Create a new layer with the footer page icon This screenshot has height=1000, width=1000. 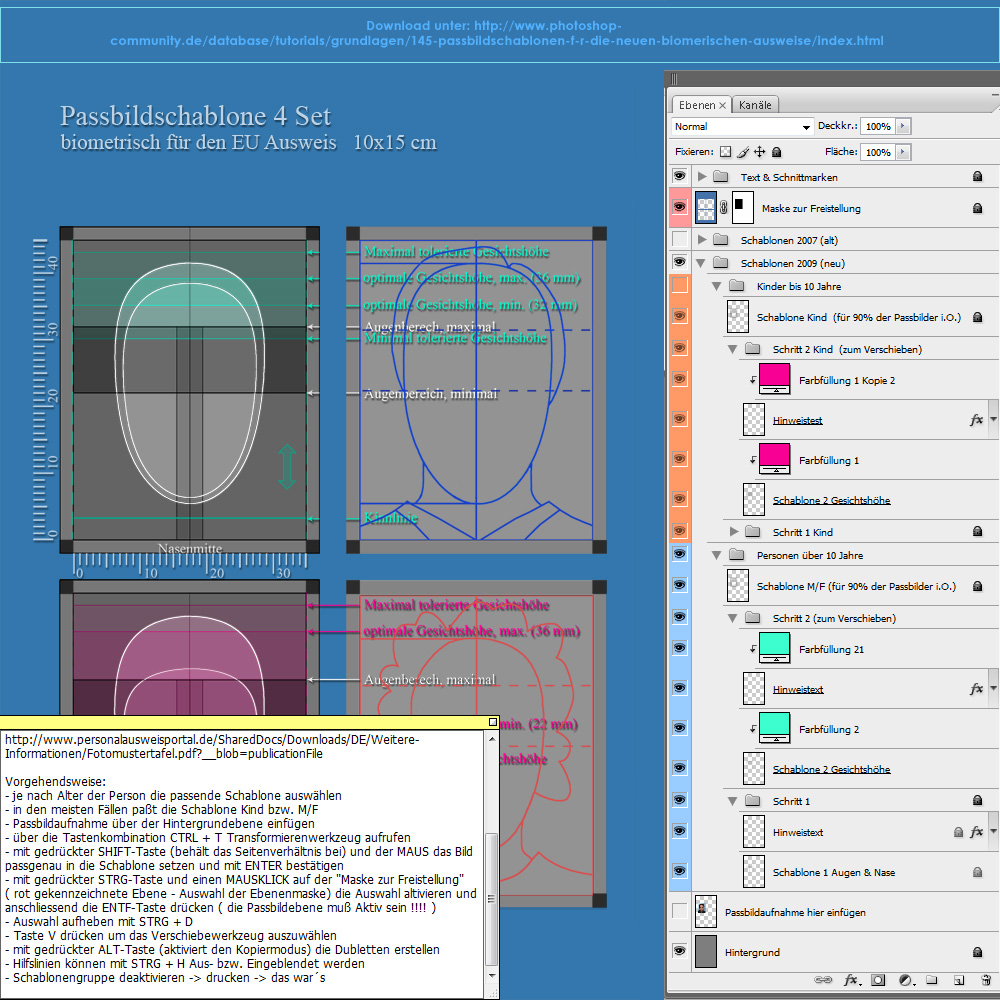pos(959,980)
